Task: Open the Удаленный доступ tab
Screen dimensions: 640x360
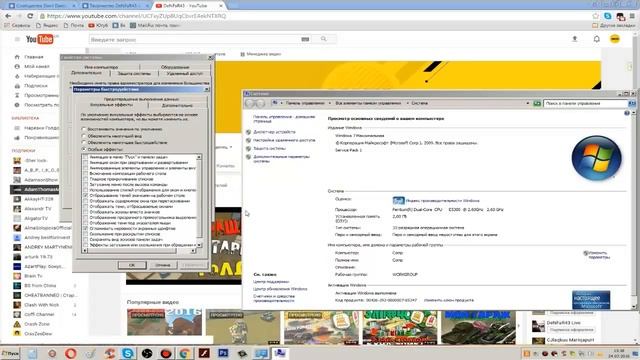Action: (x=184, y=73)
